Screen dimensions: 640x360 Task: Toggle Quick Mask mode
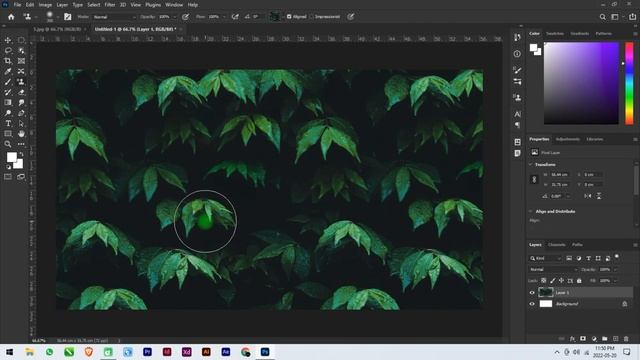pos(8,177)
